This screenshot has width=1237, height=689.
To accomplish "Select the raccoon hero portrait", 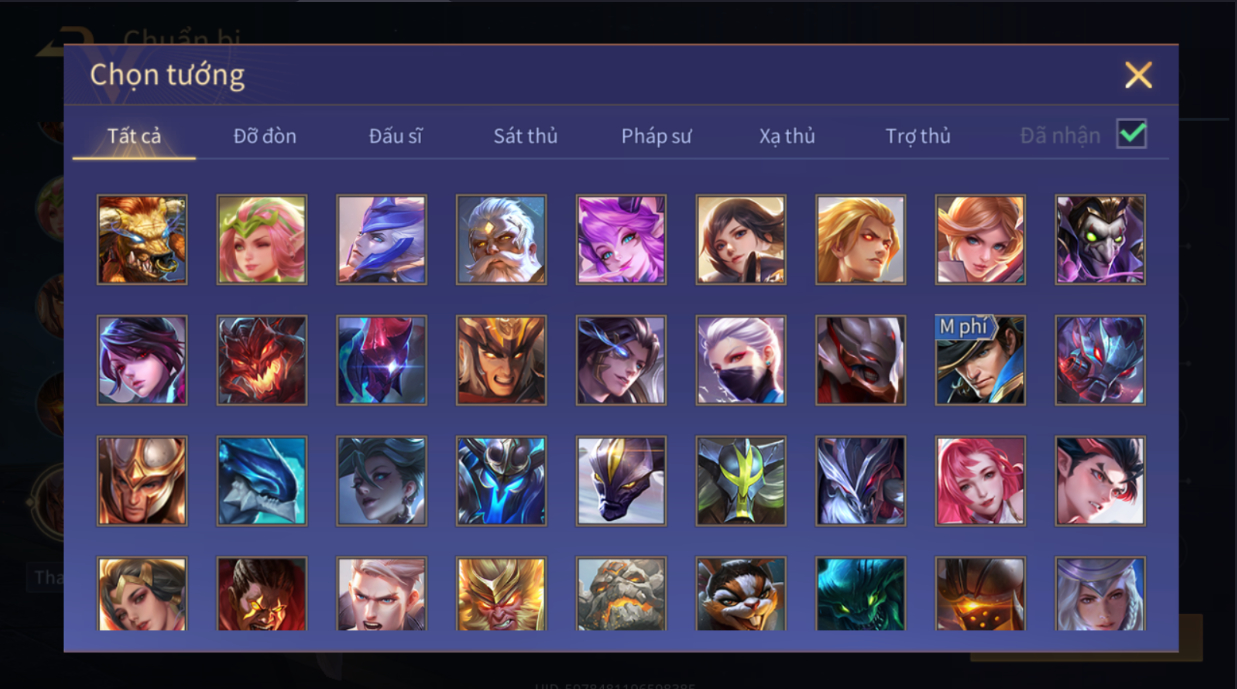I will (x=741, y=594).
